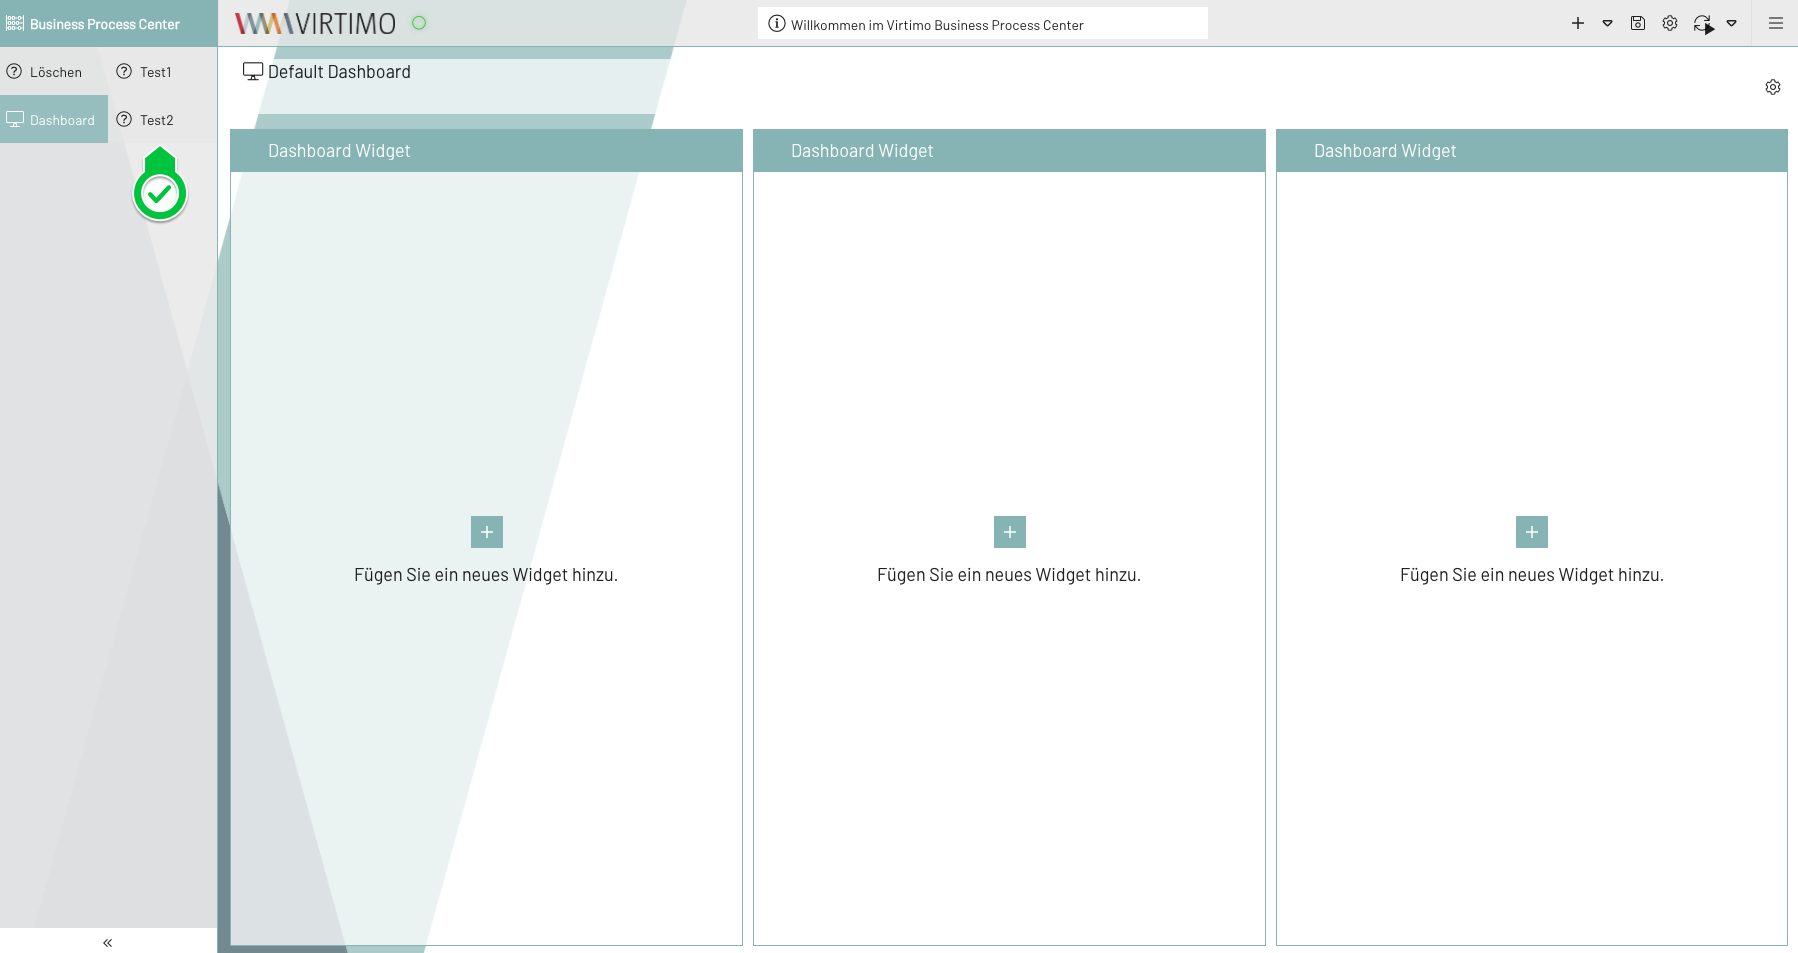Open the Test1 sidebar item
This screenshot has height=953, width=1798.
pyautogui.click(x=155, y=72)
